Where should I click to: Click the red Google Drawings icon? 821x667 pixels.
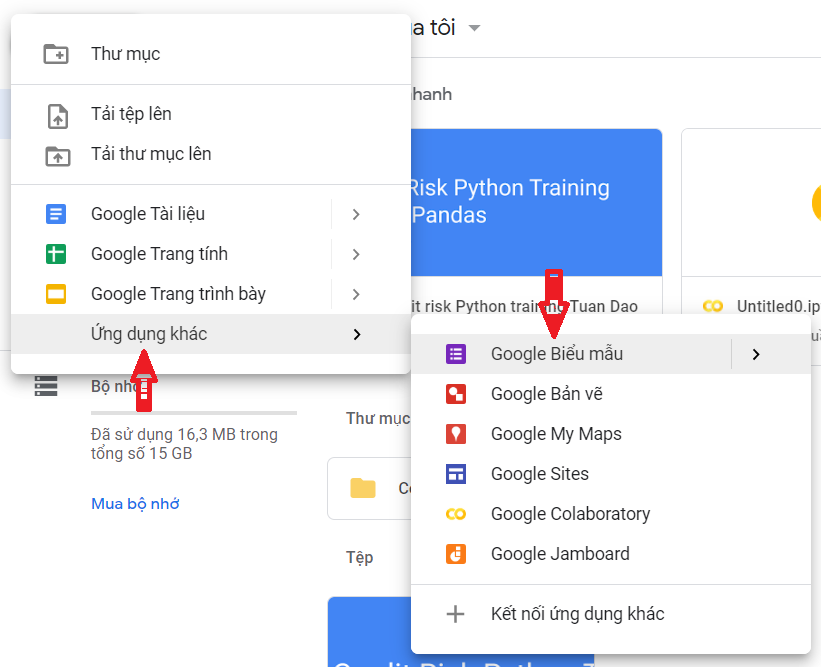tap(456, 394)
